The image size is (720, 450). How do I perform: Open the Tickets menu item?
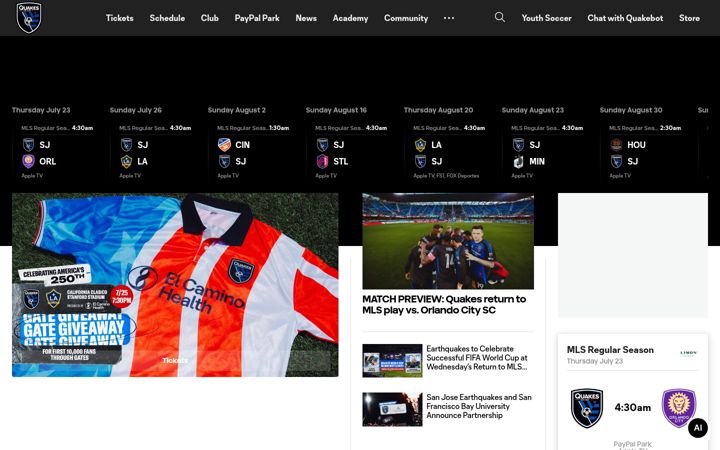pyautogui.click(x=119, y=18)
